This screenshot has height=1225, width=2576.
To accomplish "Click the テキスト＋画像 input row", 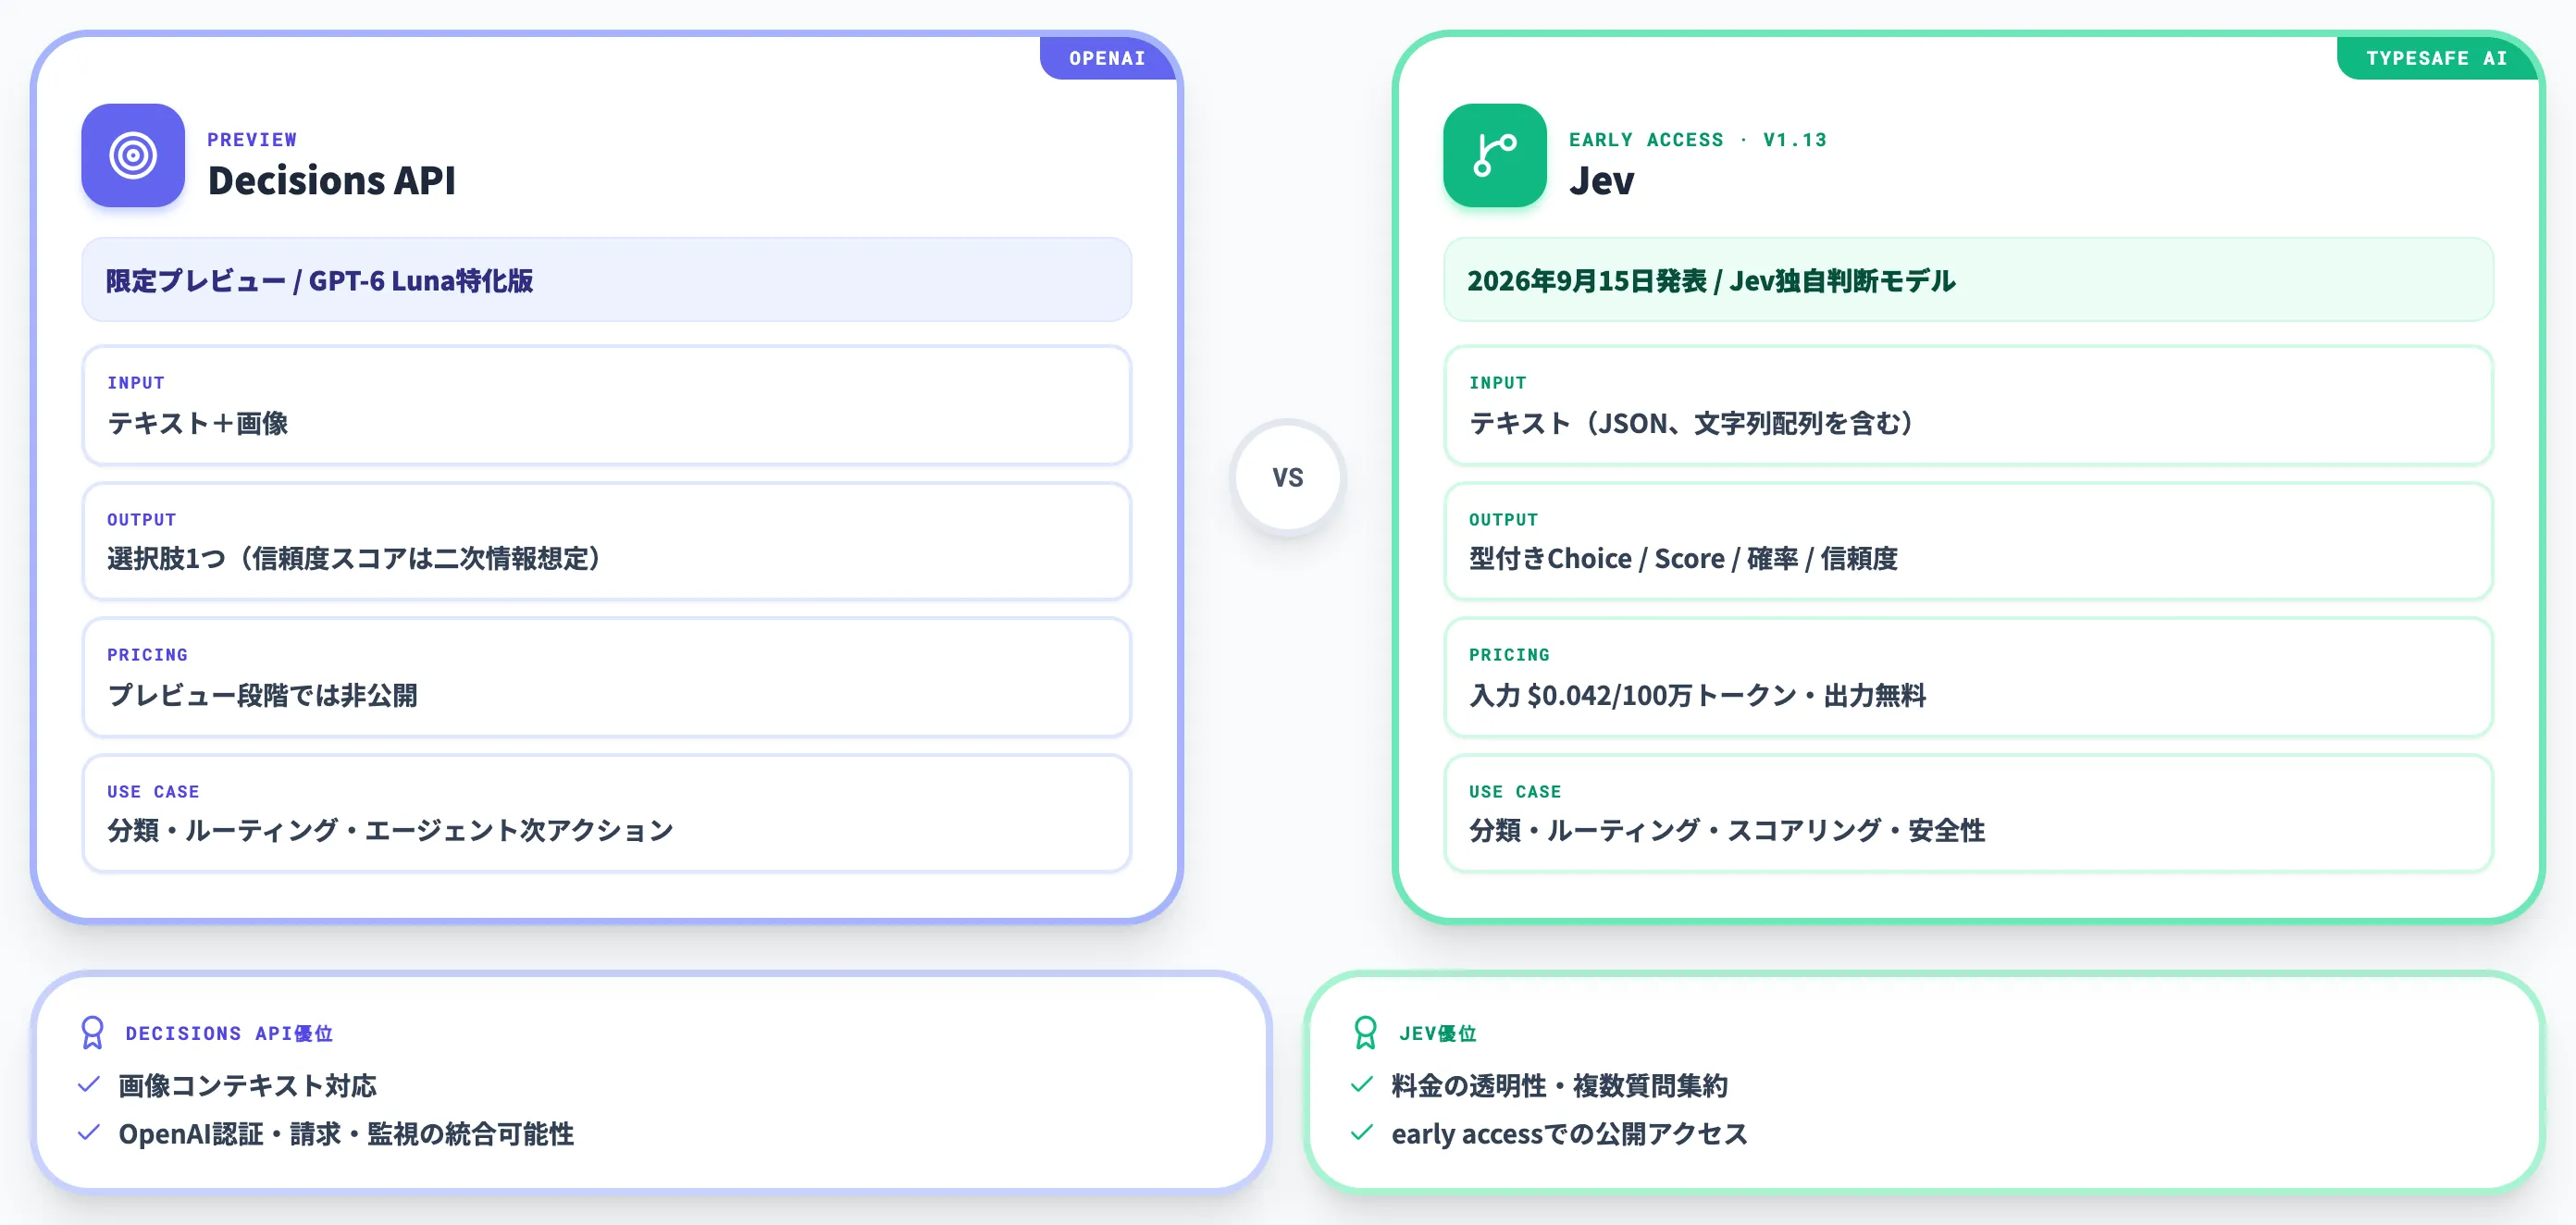I will [606, 405].
